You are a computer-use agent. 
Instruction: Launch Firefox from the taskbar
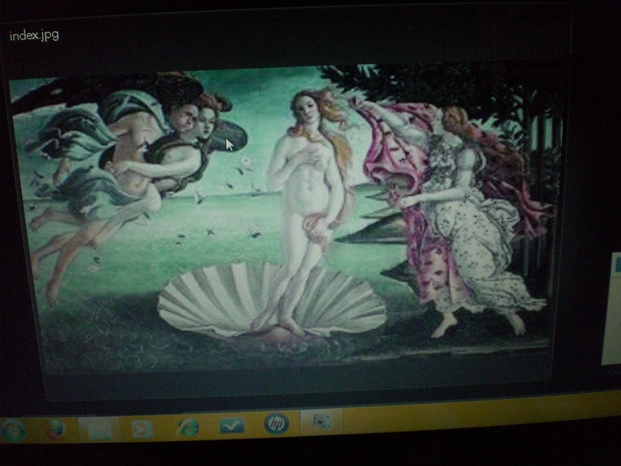55,430
